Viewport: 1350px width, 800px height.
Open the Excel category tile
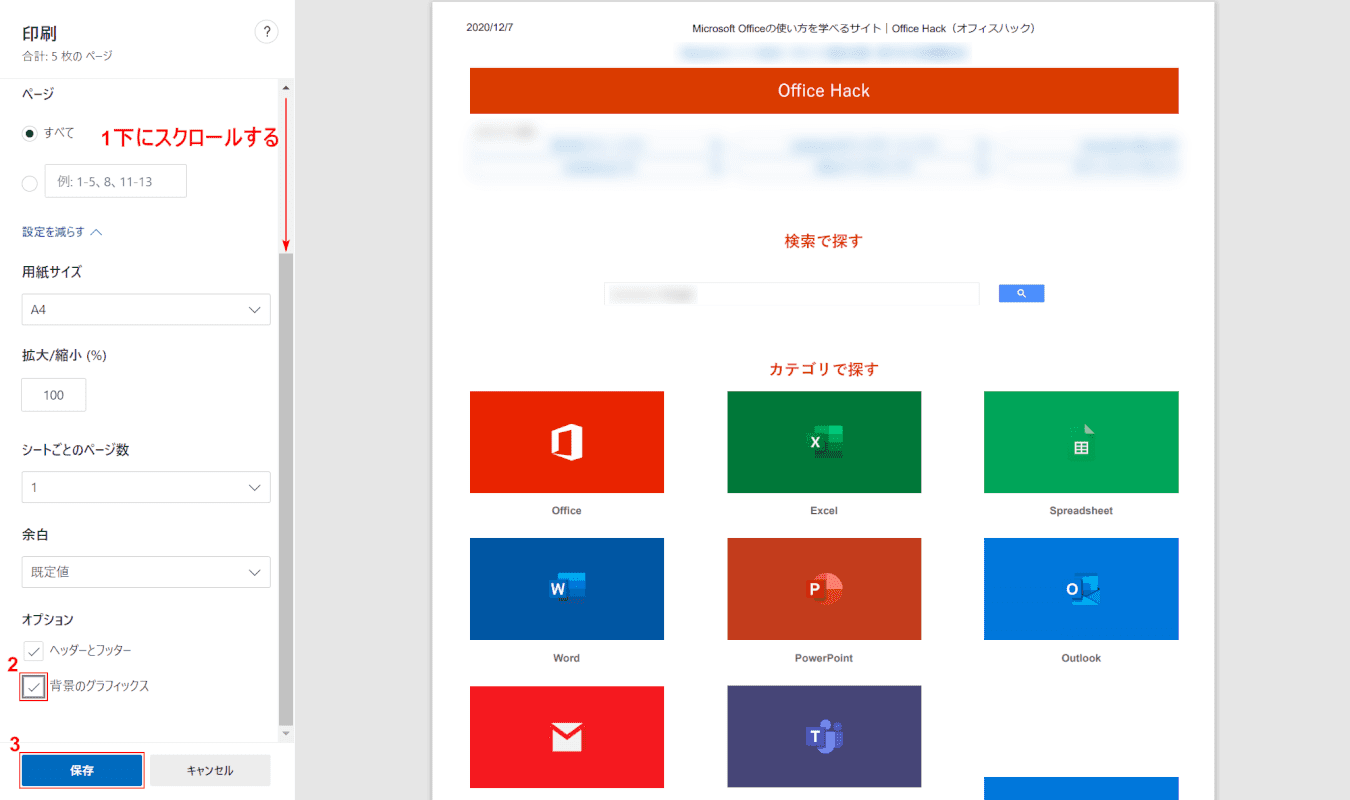(x=824, y=442)
